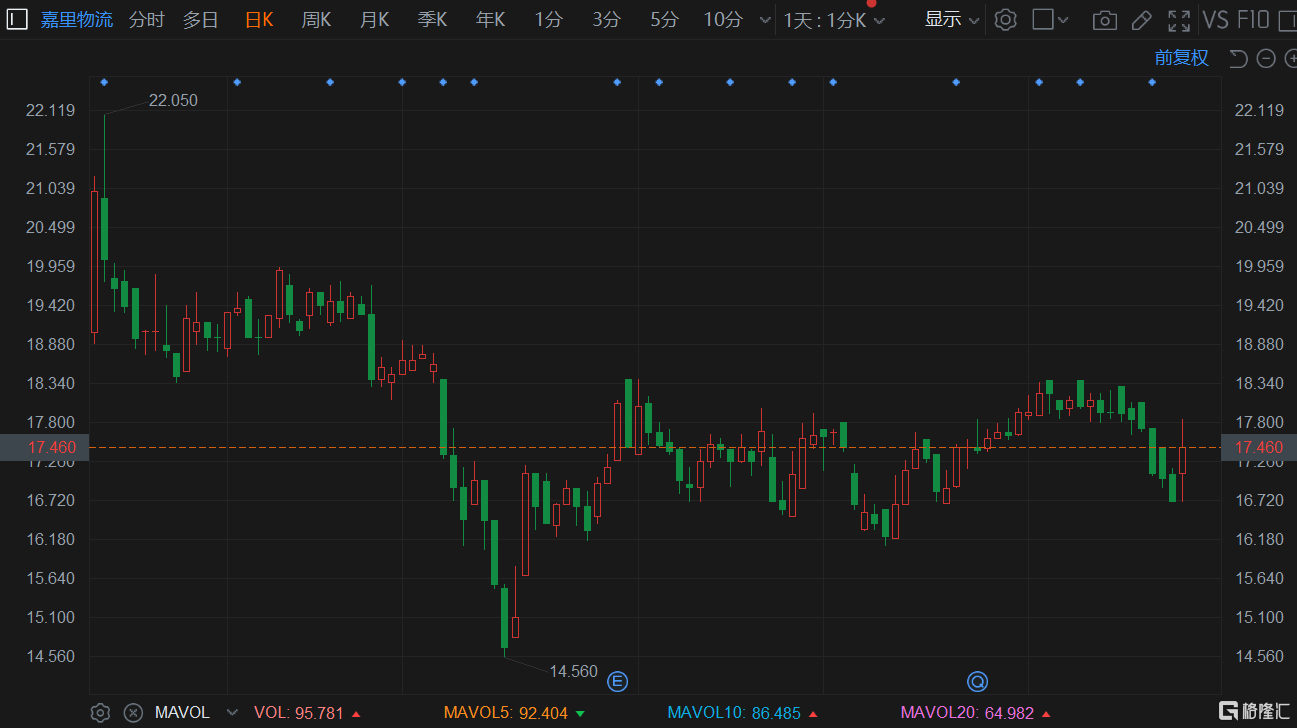The image size is (1297, 728).
Task: Switch to 分时 intraday tab
Action: coord(146,19)
